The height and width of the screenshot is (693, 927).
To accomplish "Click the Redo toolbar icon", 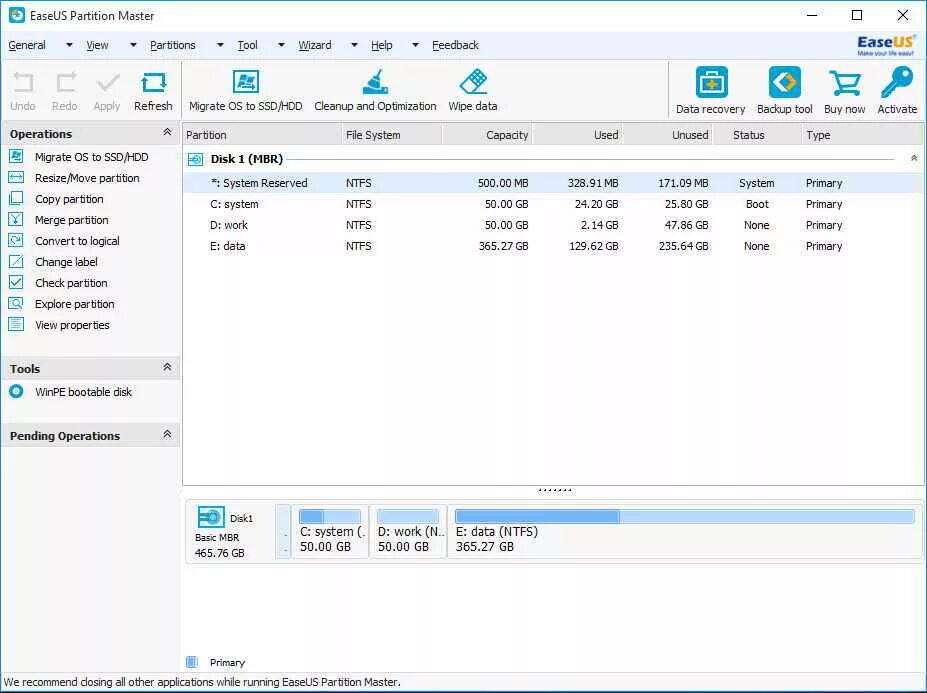I will pos(64,91).
